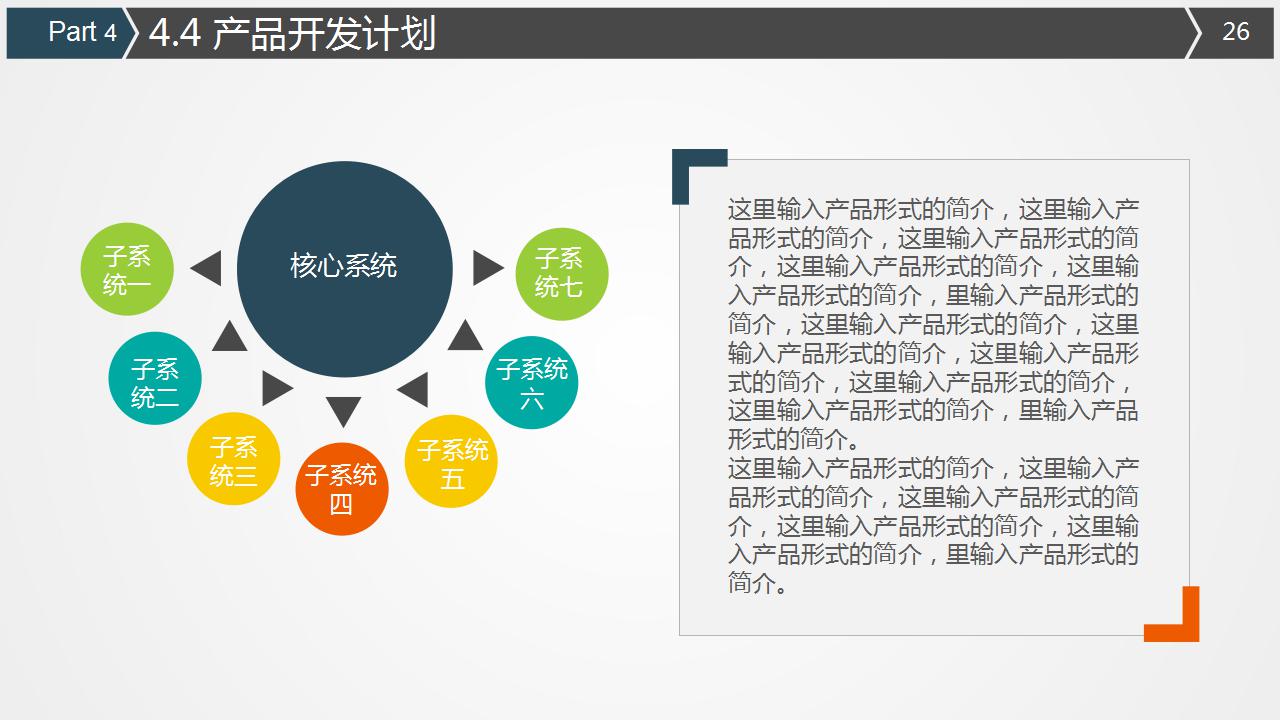The width and height of the screenshot is (1280, 720).
Task: Click the right-pointing arrow beside 子系统七
Action: point(485,267)
